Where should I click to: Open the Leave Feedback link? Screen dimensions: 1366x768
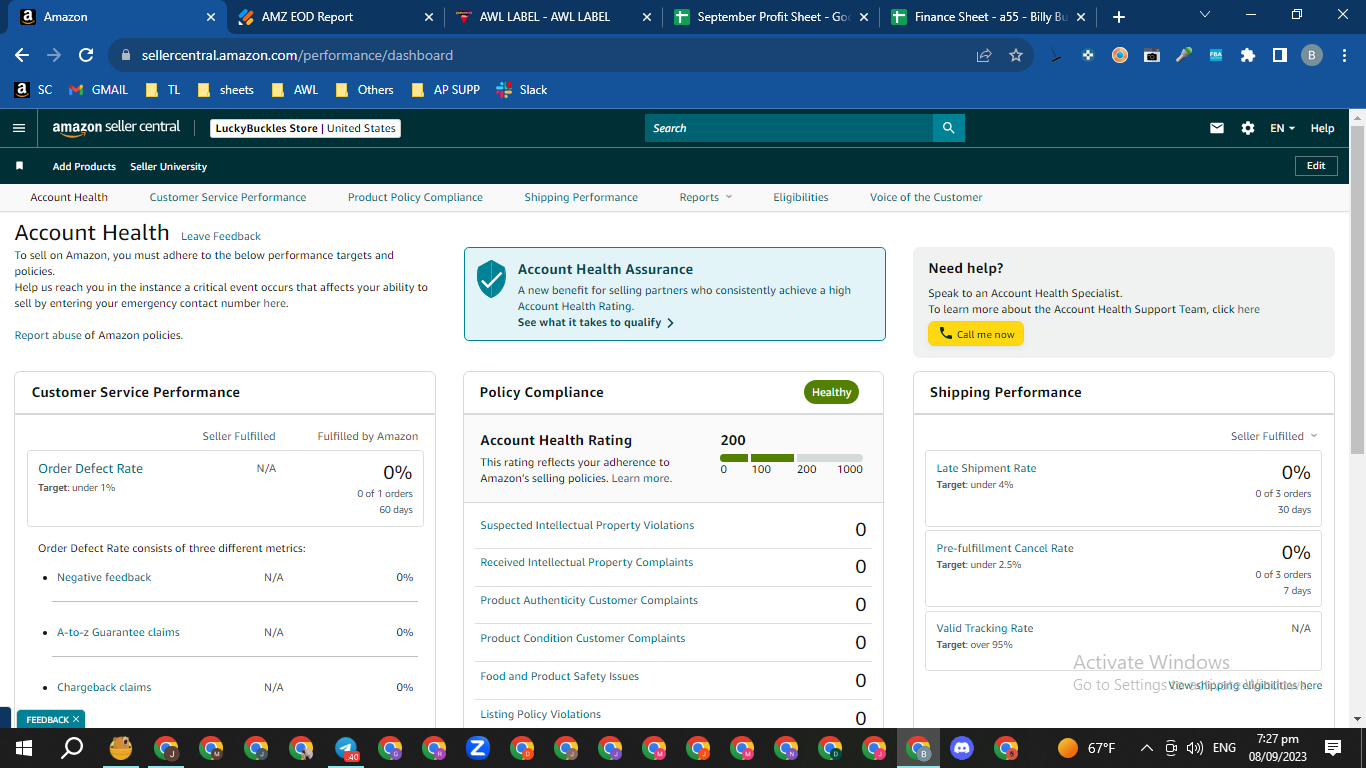(x=221, y=237)
